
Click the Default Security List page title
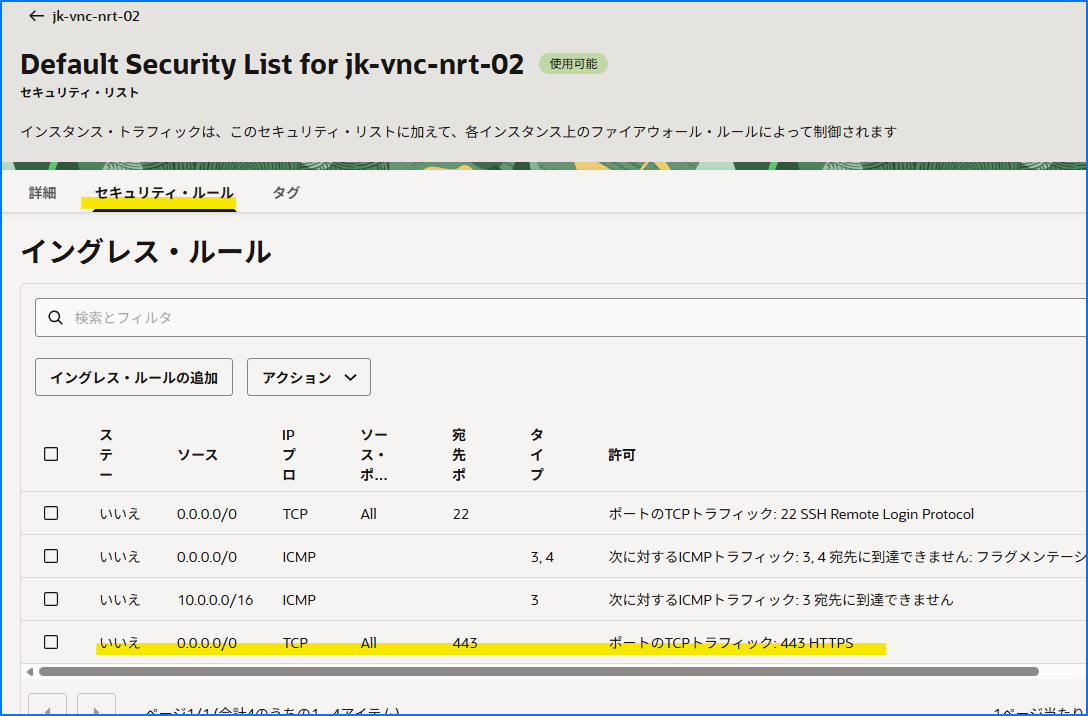[272, 65]
